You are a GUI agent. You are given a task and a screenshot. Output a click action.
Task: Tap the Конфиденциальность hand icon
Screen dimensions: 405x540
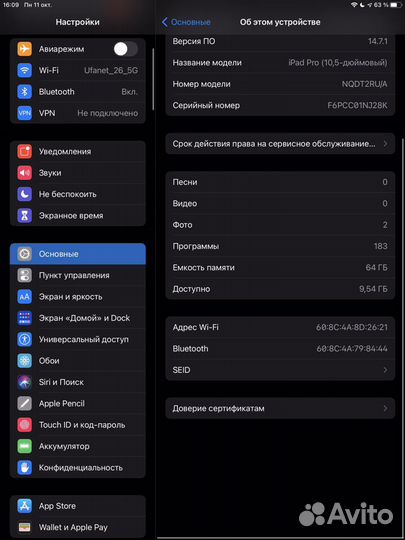click(24, 467)
